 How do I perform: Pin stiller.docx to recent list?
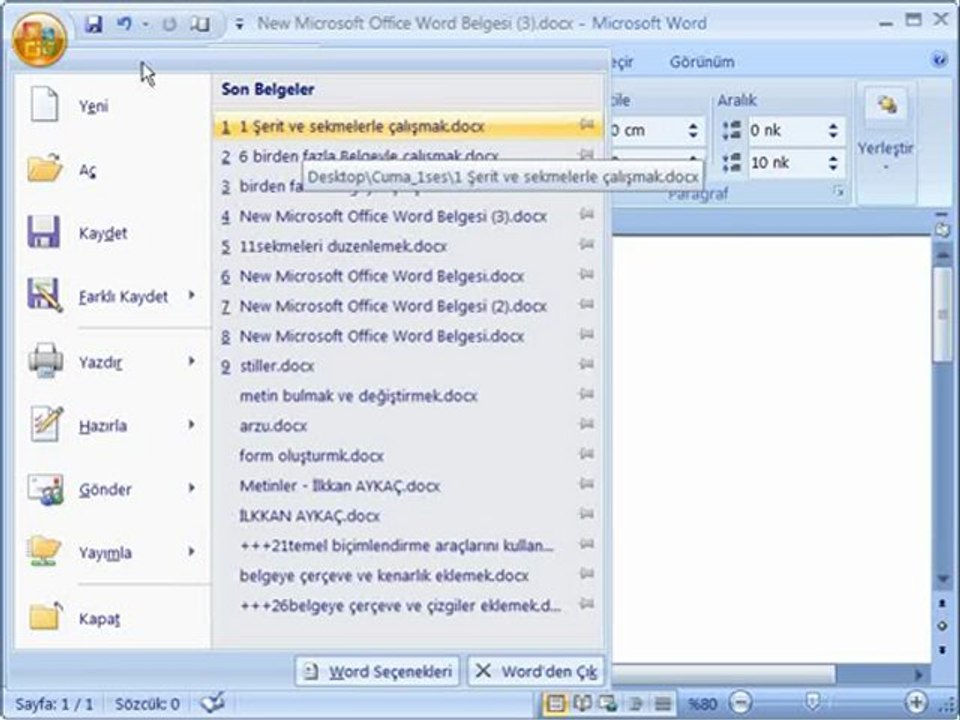tap(587, 364)
